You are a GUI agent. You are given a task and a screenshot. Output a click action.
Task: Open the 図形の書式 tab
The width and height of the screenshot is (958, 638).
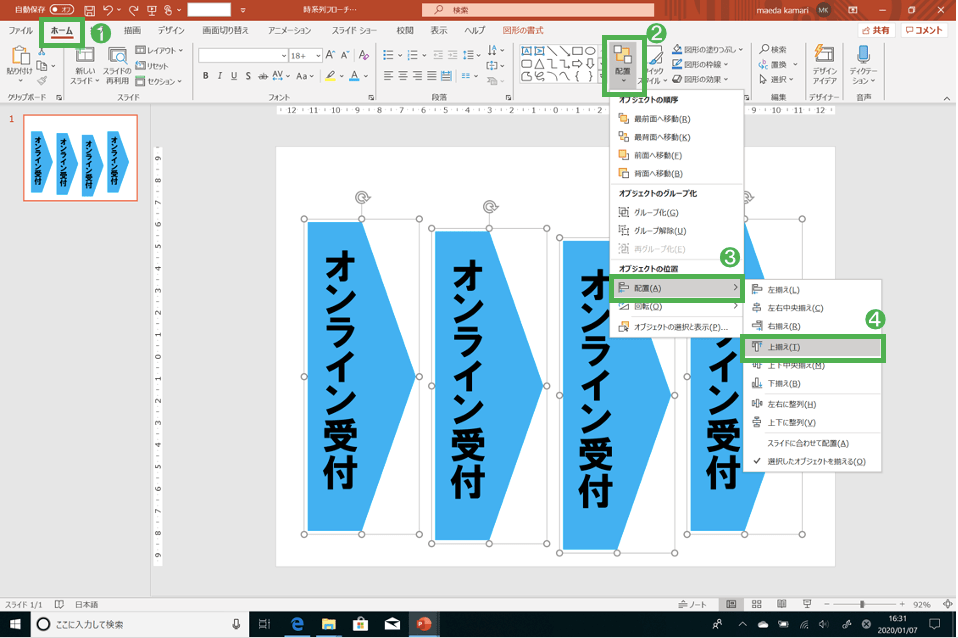[x=523, y=31]
